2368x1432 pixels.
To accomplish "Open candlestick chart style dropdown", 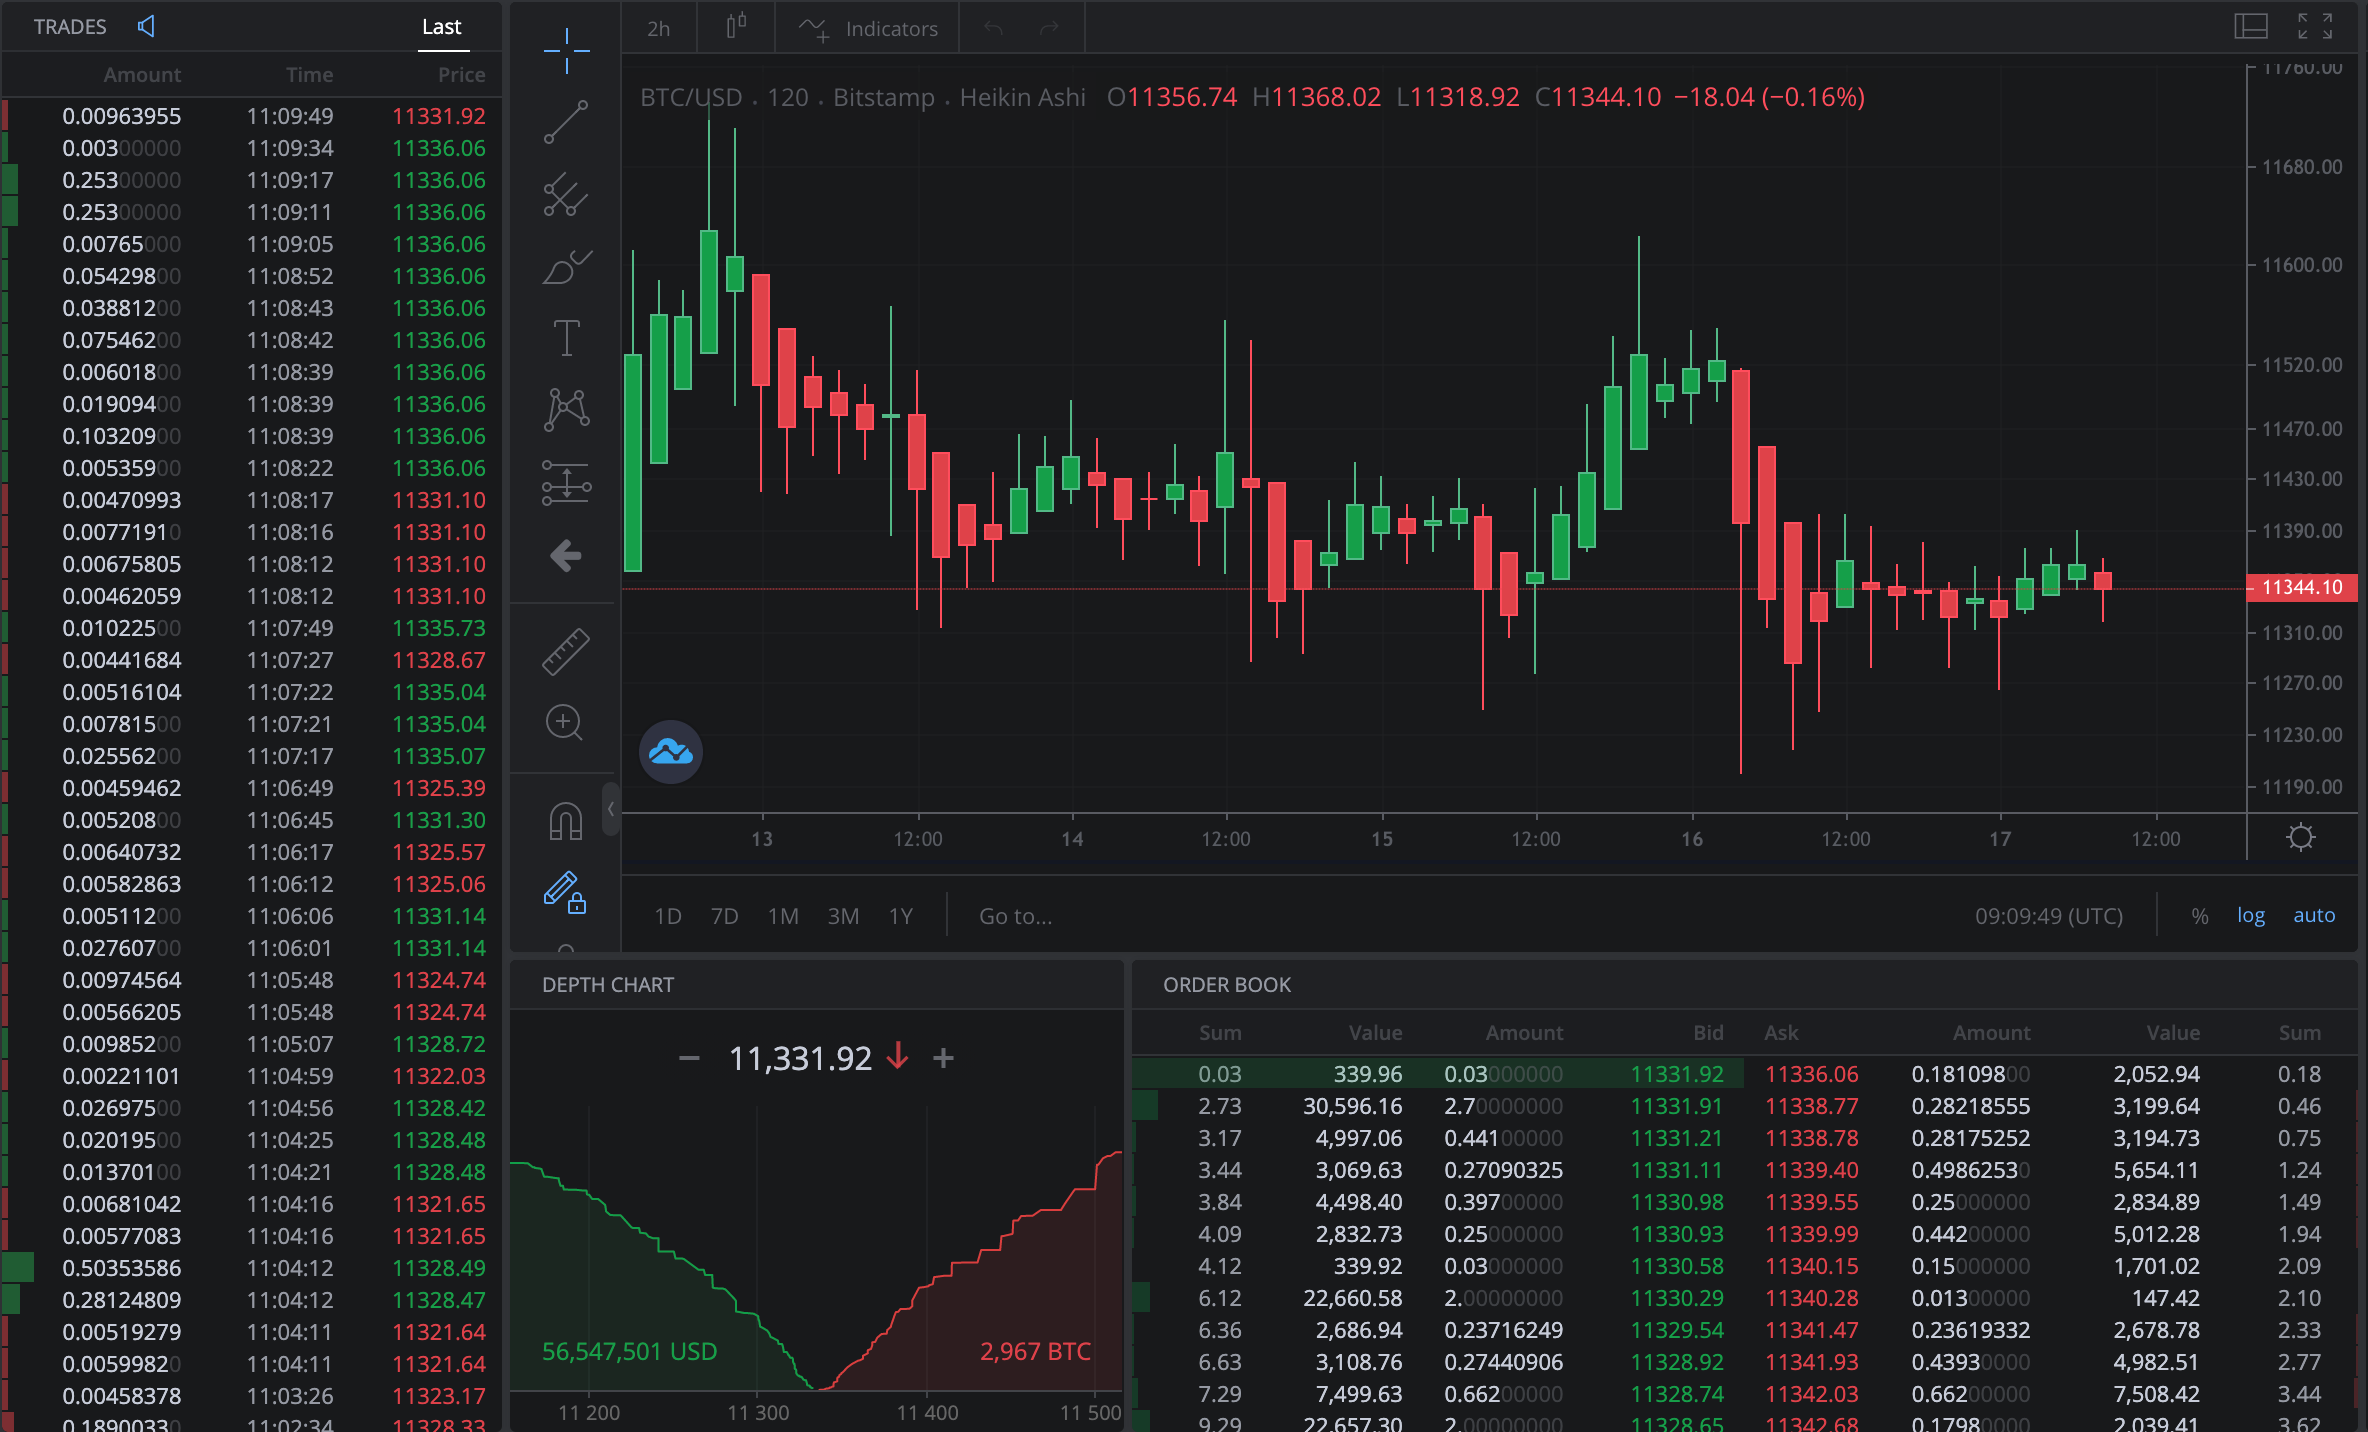I will (x=736, y=27).
